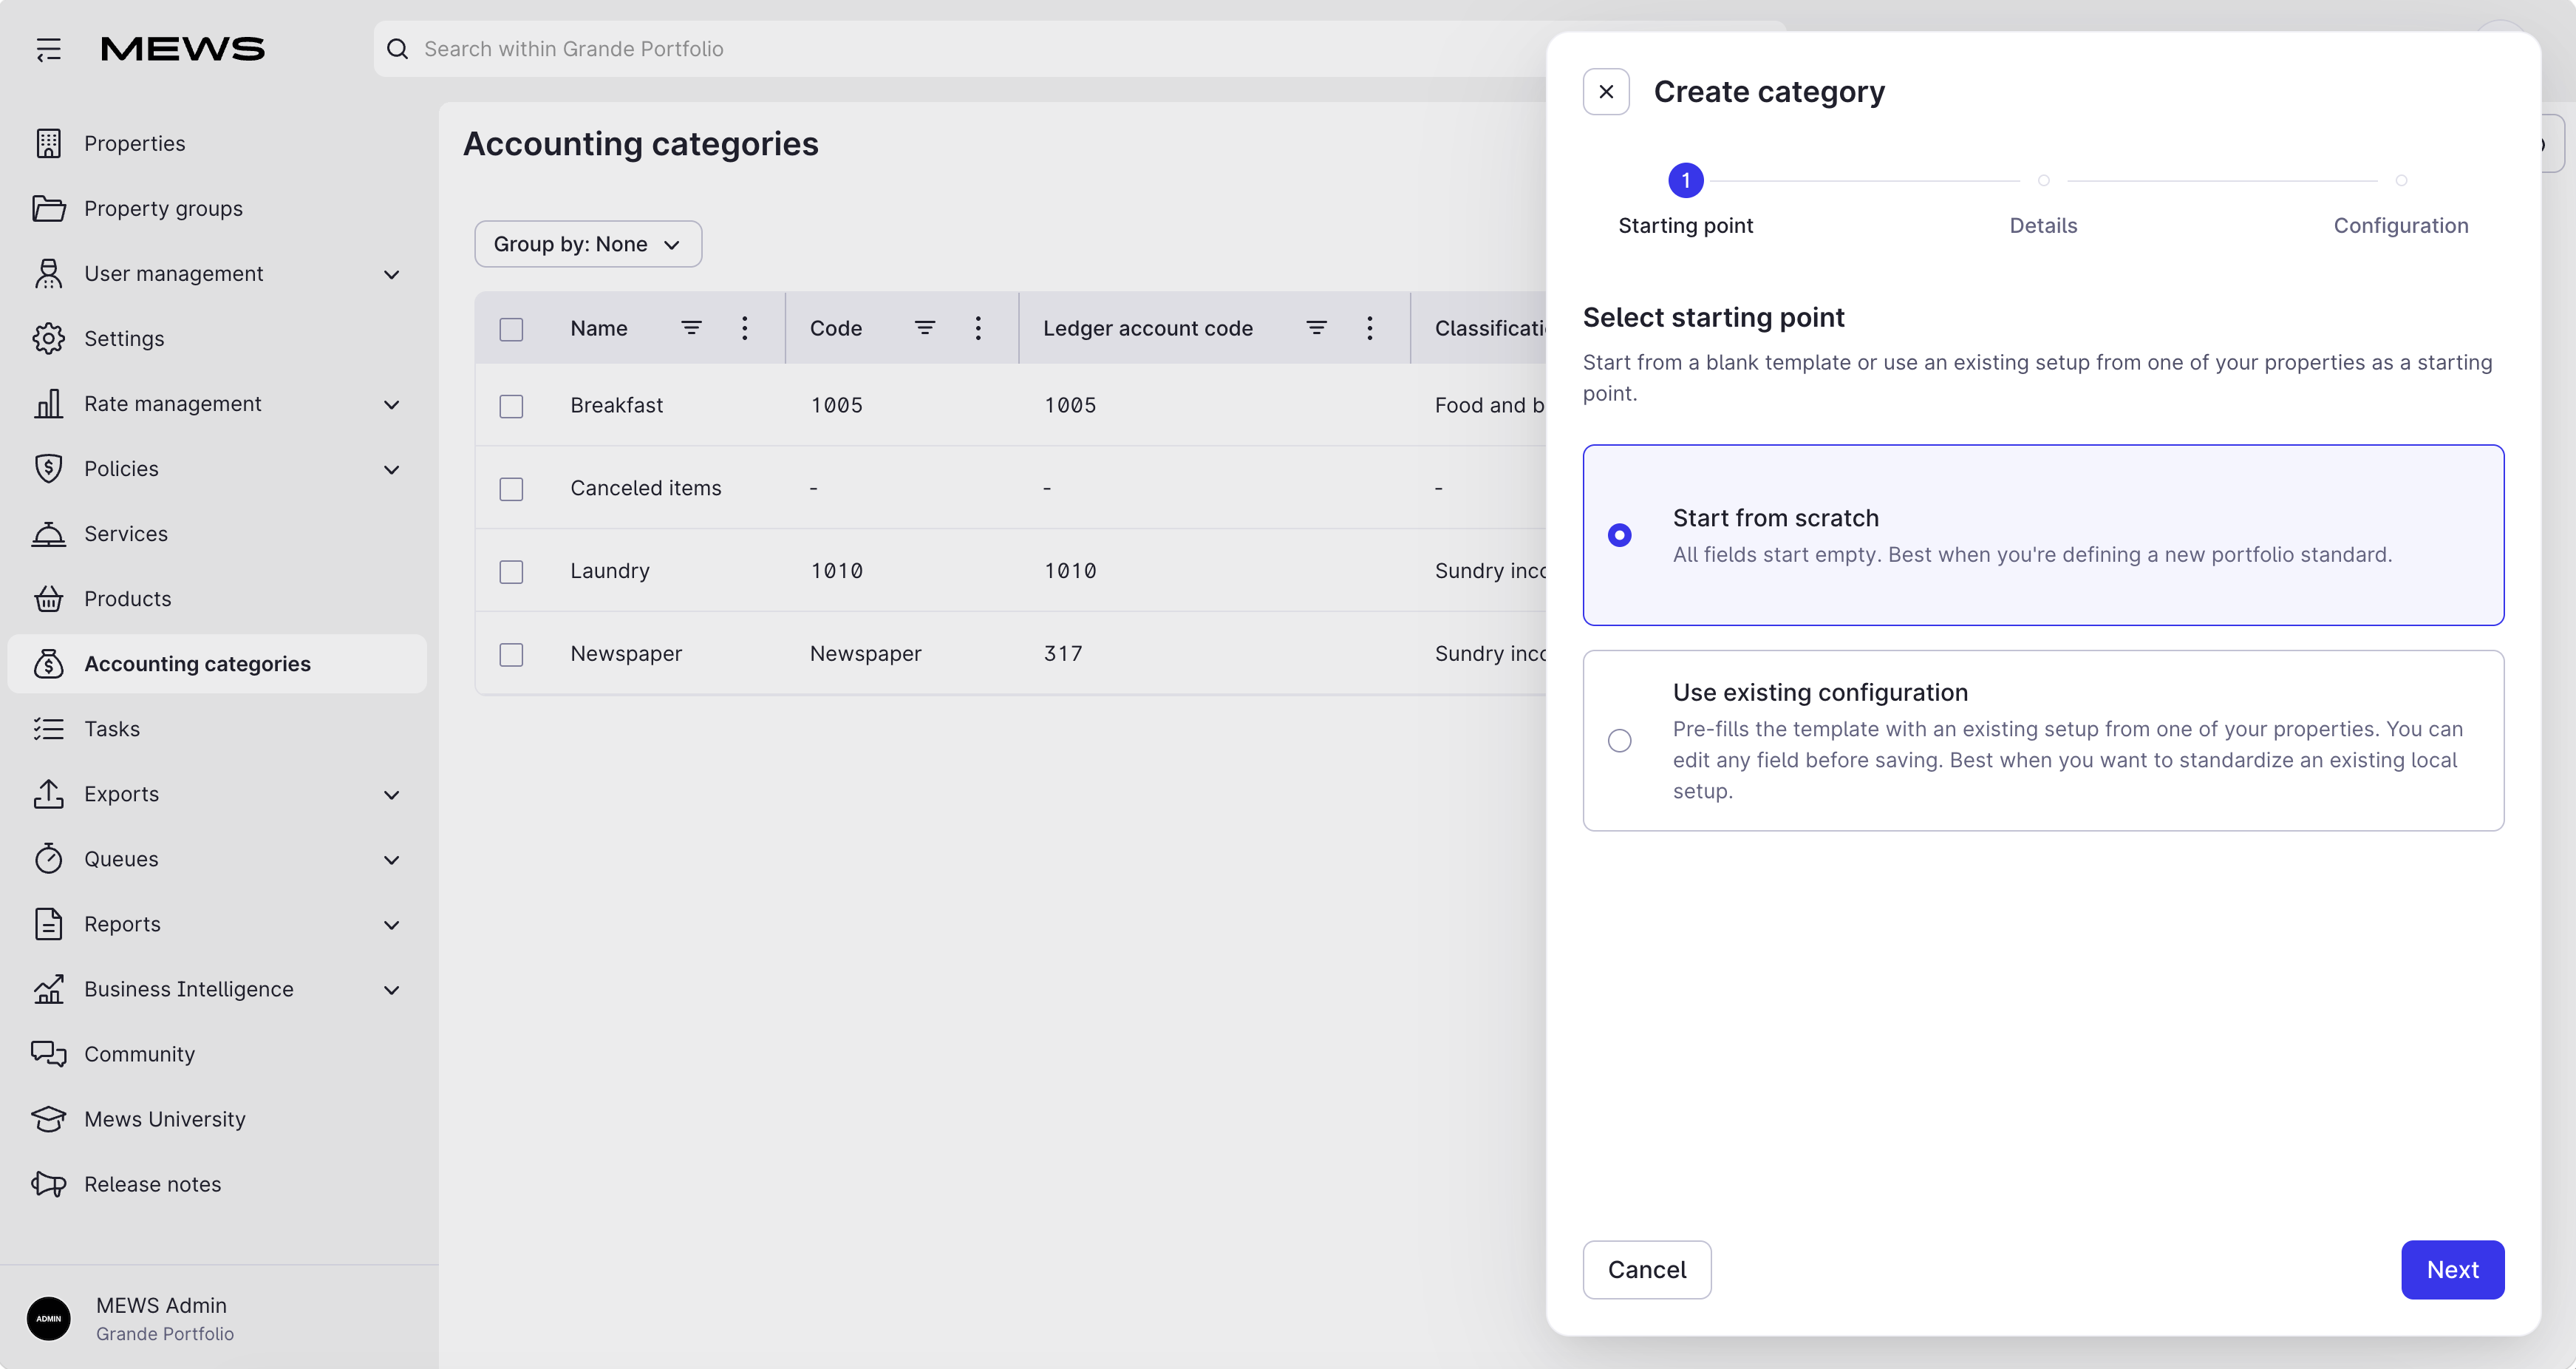Image resolution: width=2576 pixels, height=1369 pixels.
Task: Collapse the sidebar with the hamburger icon
Action: point(49,49)
